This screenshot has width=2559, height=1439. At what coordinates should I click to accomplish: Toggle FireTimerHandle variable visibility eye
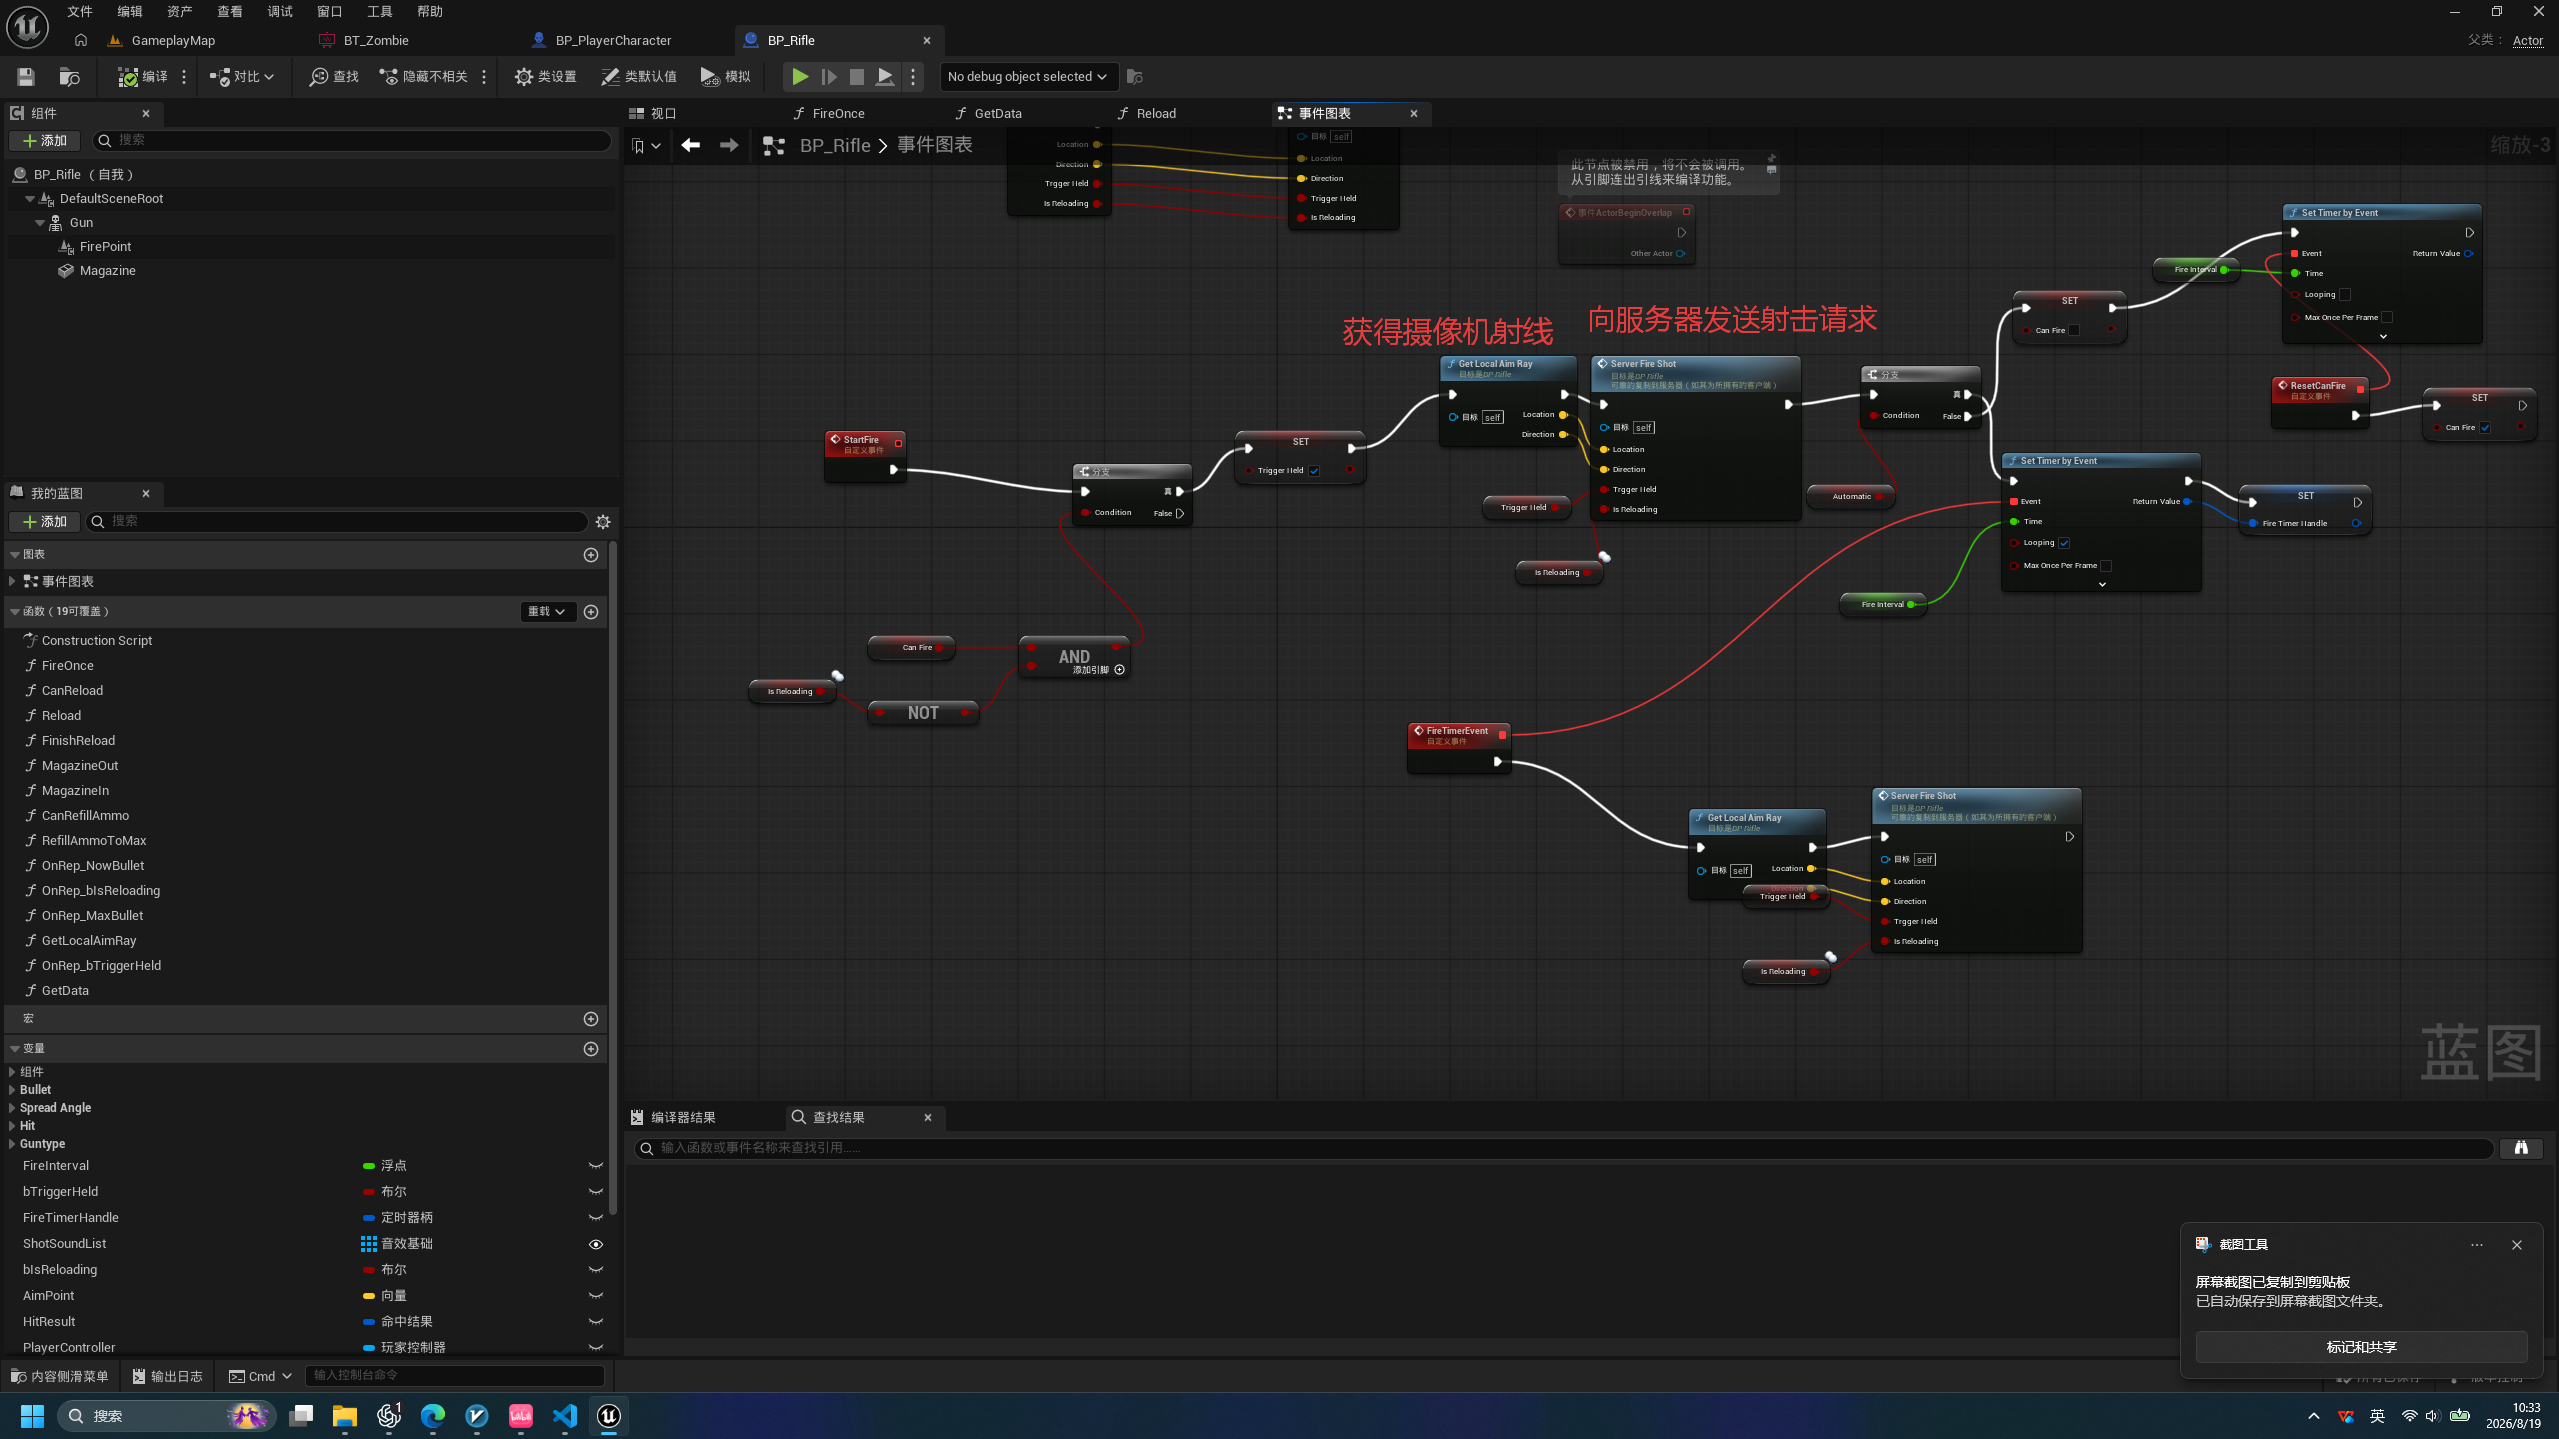click(596, 1218)
